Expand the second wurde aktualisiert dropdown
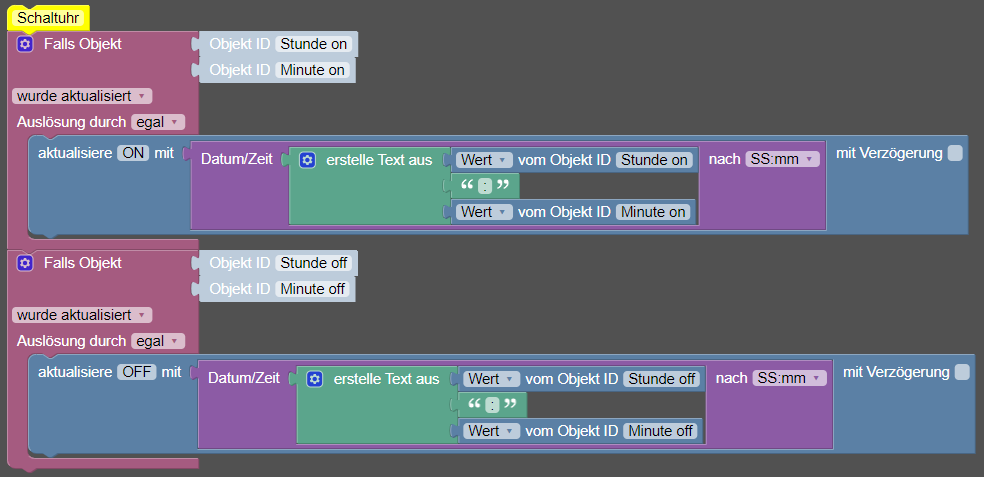Screen dimensions: 984x477 coord(82,315)
